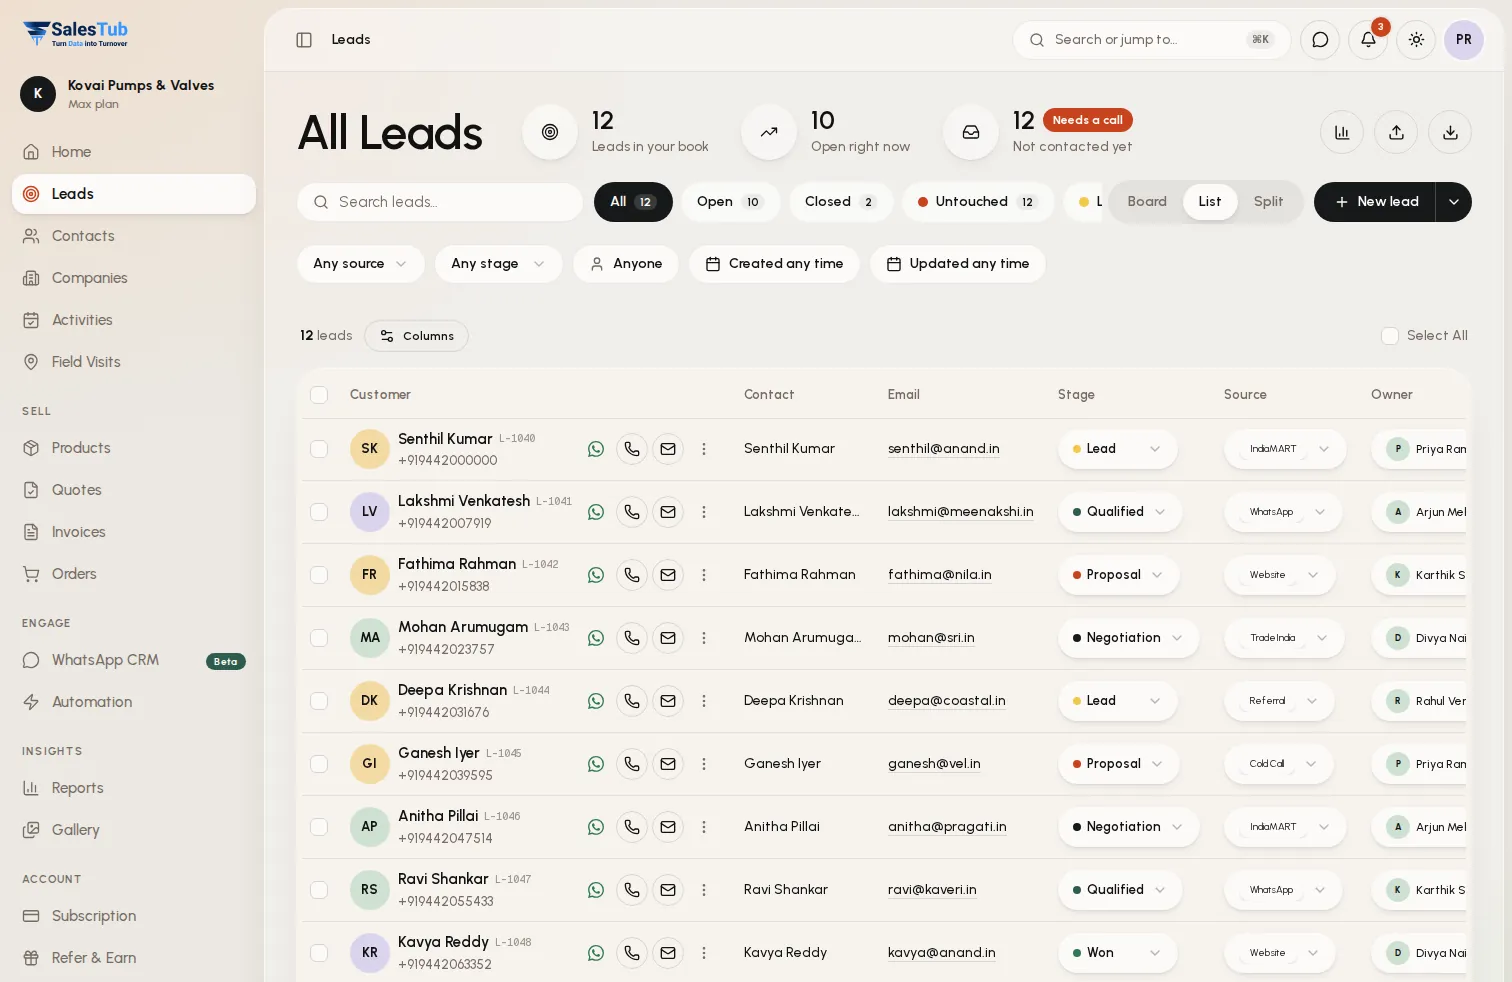
Task: Open more options for Senthil Kumar
Action: pyautogui.click(x=704, y=449)
